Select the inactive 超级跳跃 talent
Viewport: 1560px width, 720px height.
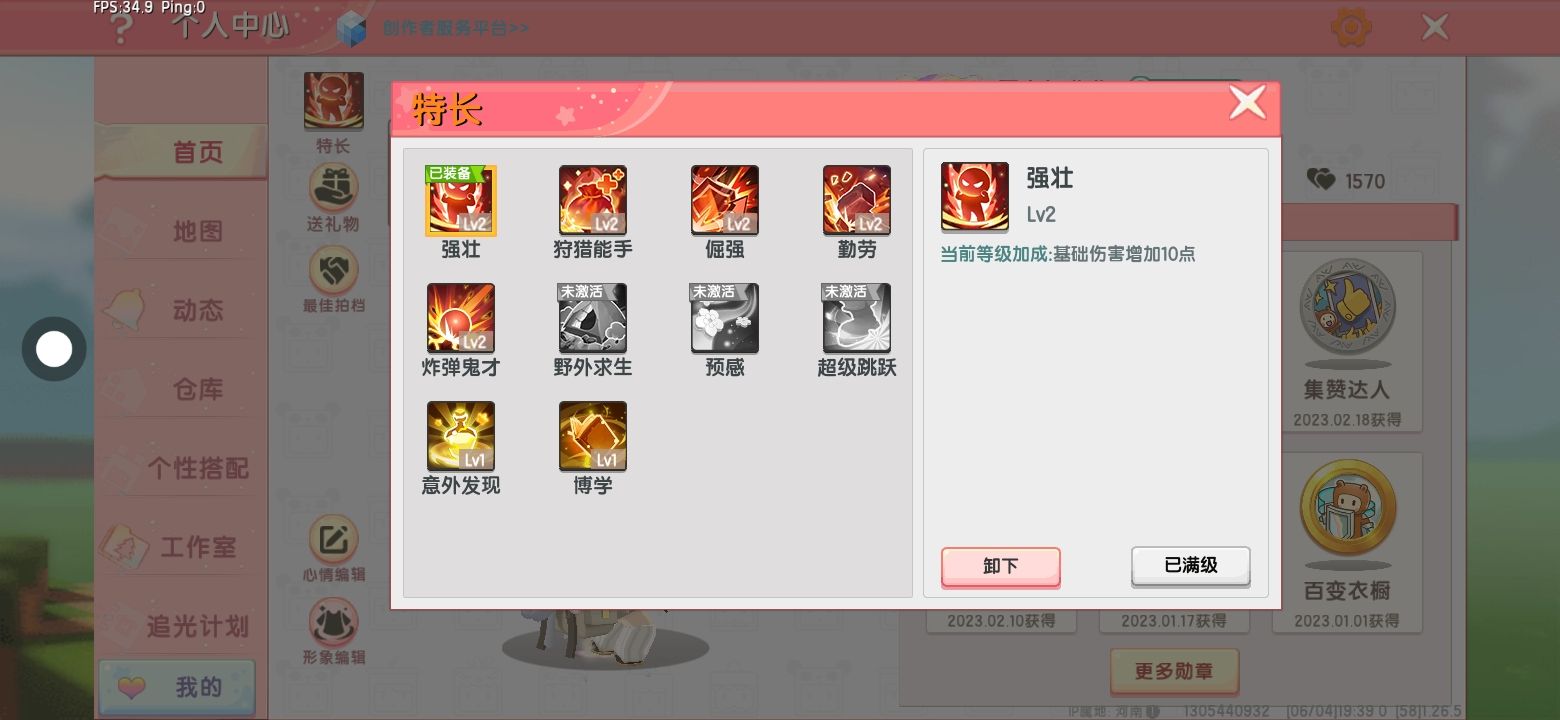(x=857, y=318)
